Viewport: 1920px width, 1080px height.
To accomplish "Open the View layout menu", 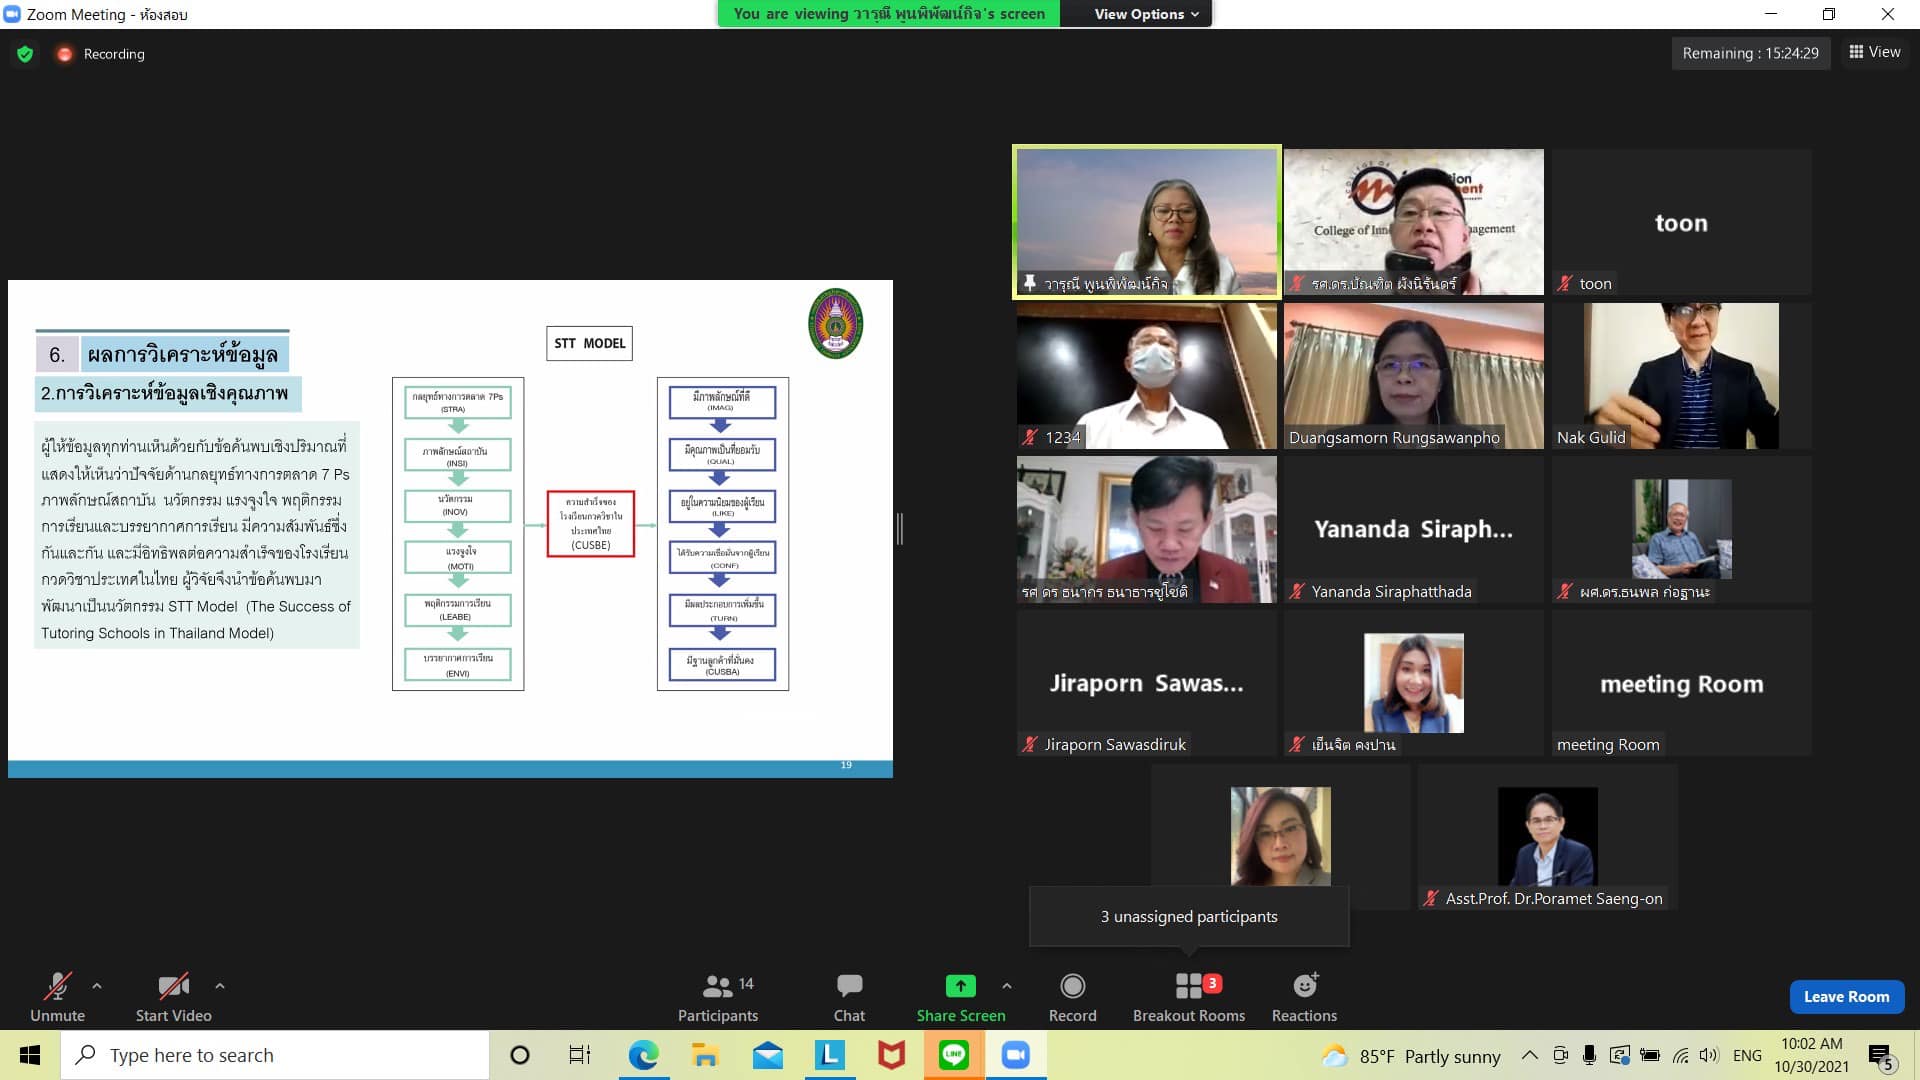I will coord(1875,52).
